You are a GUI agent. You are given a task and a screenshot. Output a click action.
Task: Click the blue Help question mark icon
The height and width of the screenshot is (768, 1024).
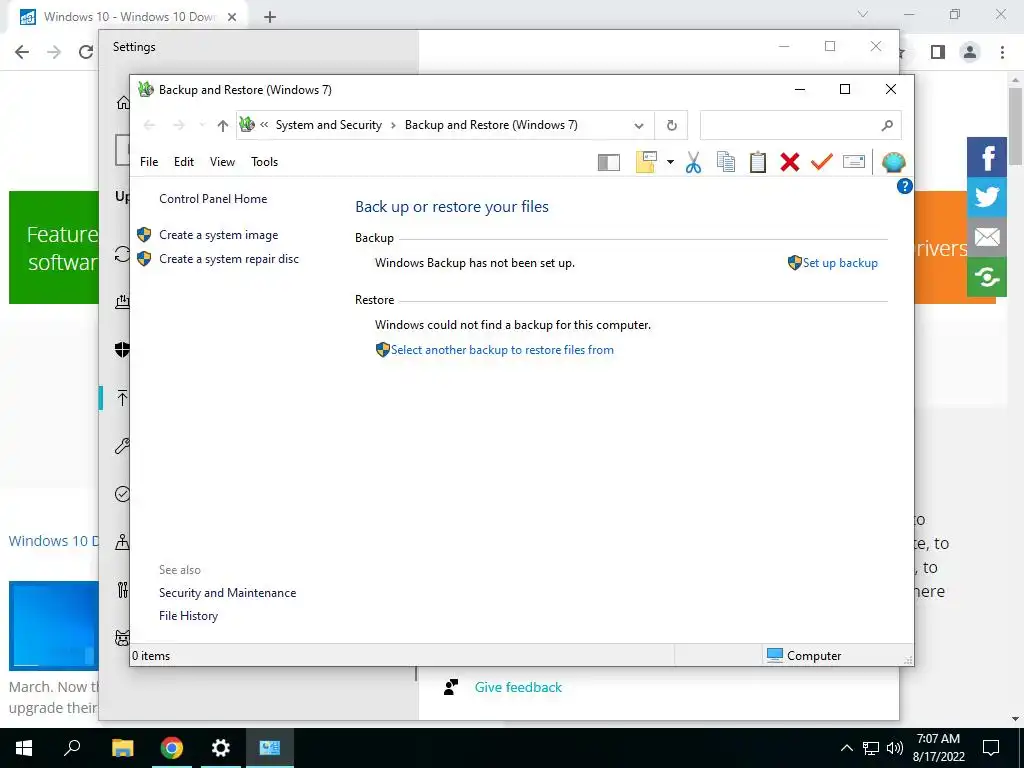[904, 186]
